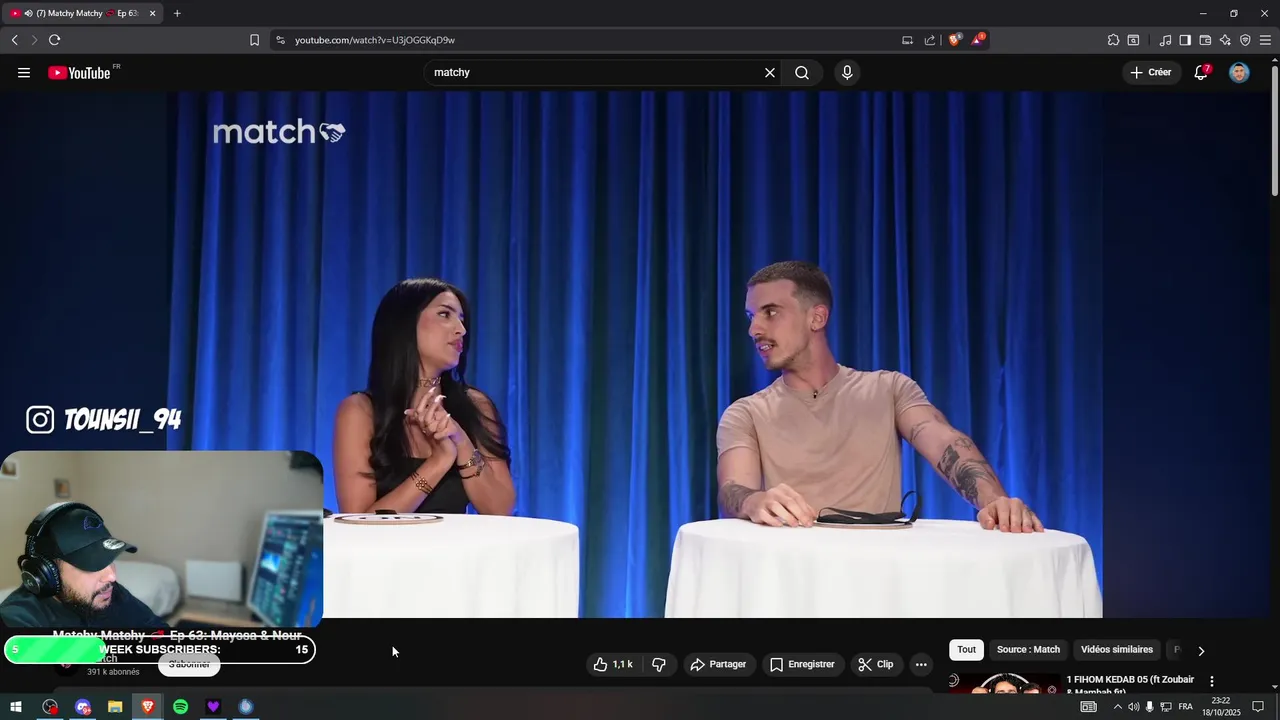Open the volume tray icon

point(1133,707)
